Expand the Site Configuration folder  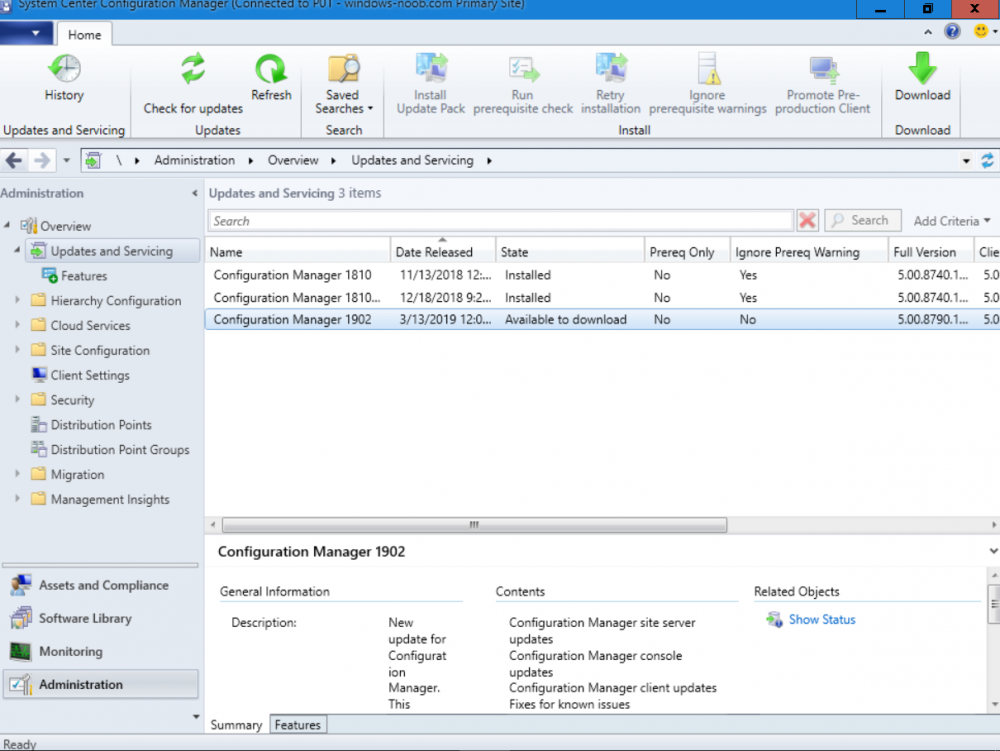pos(18,349)
